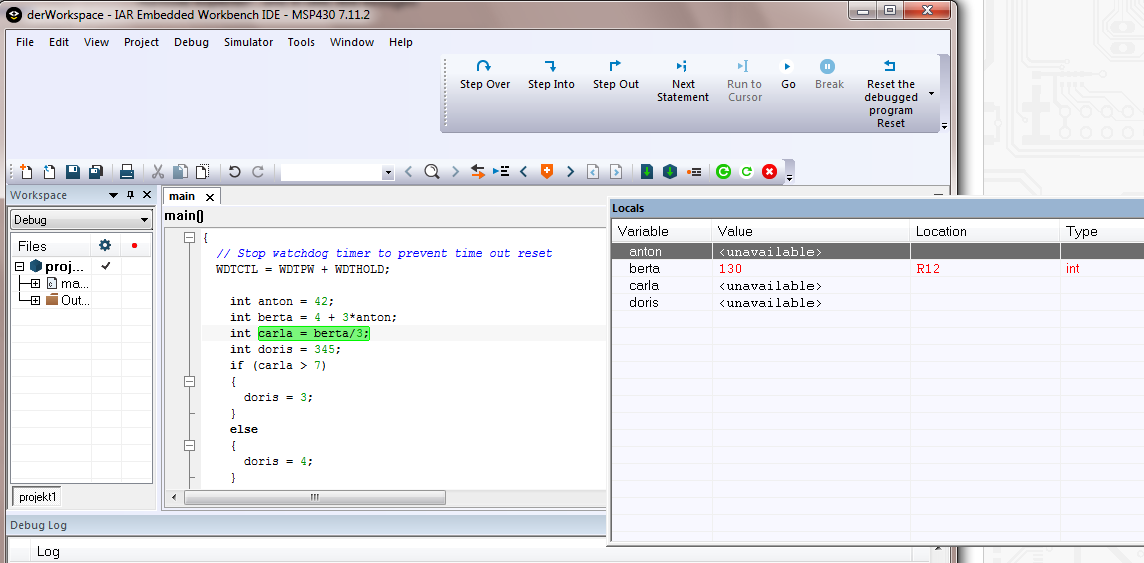
Task: Click the Print icon
Action: (127, 171)
